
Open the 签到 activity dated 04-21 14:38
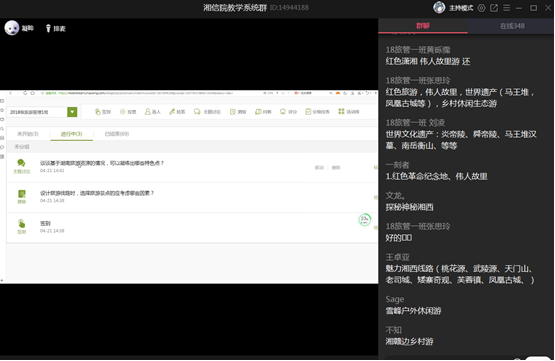[x=45, y=223]
